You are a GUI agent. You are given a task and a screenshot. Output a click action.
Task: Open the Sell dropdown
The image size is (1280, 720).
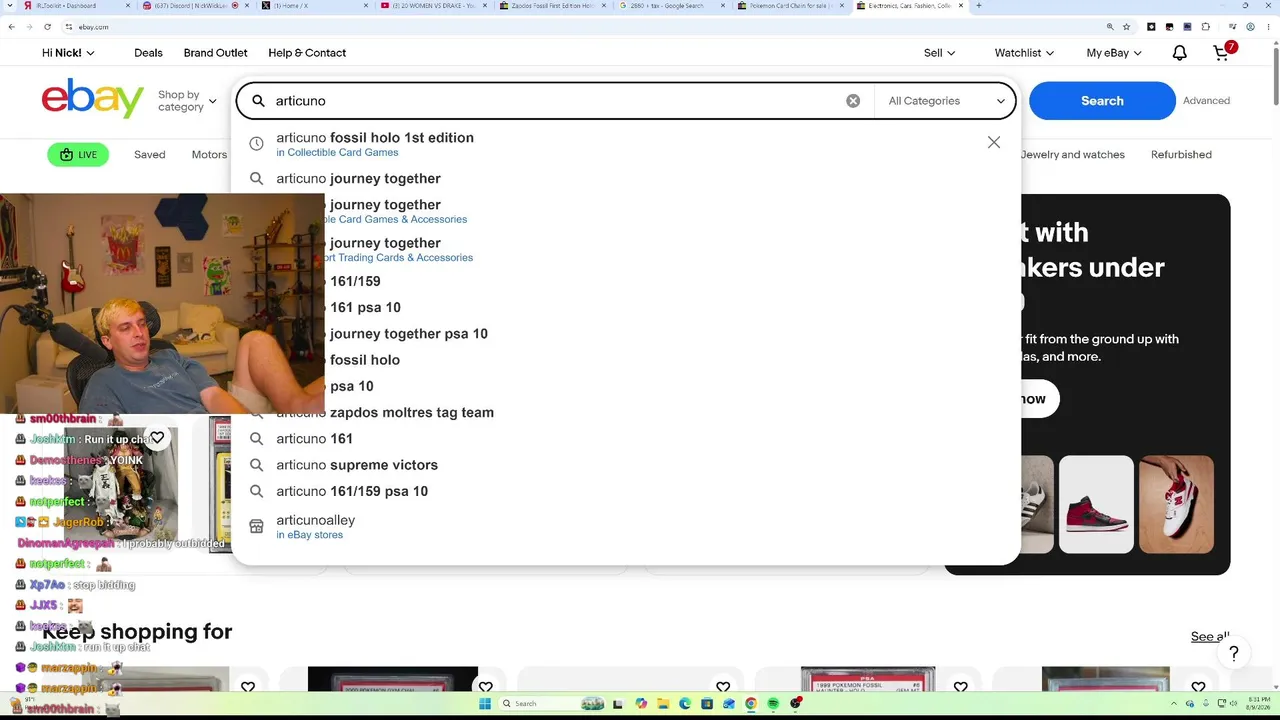tap(939, 53)
